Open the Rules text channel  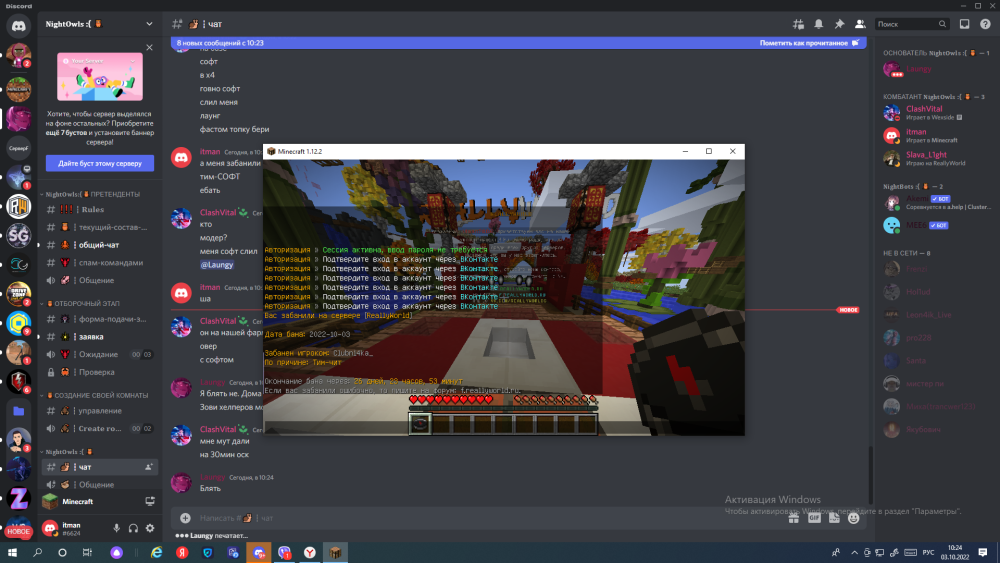(x=99, y=209)
